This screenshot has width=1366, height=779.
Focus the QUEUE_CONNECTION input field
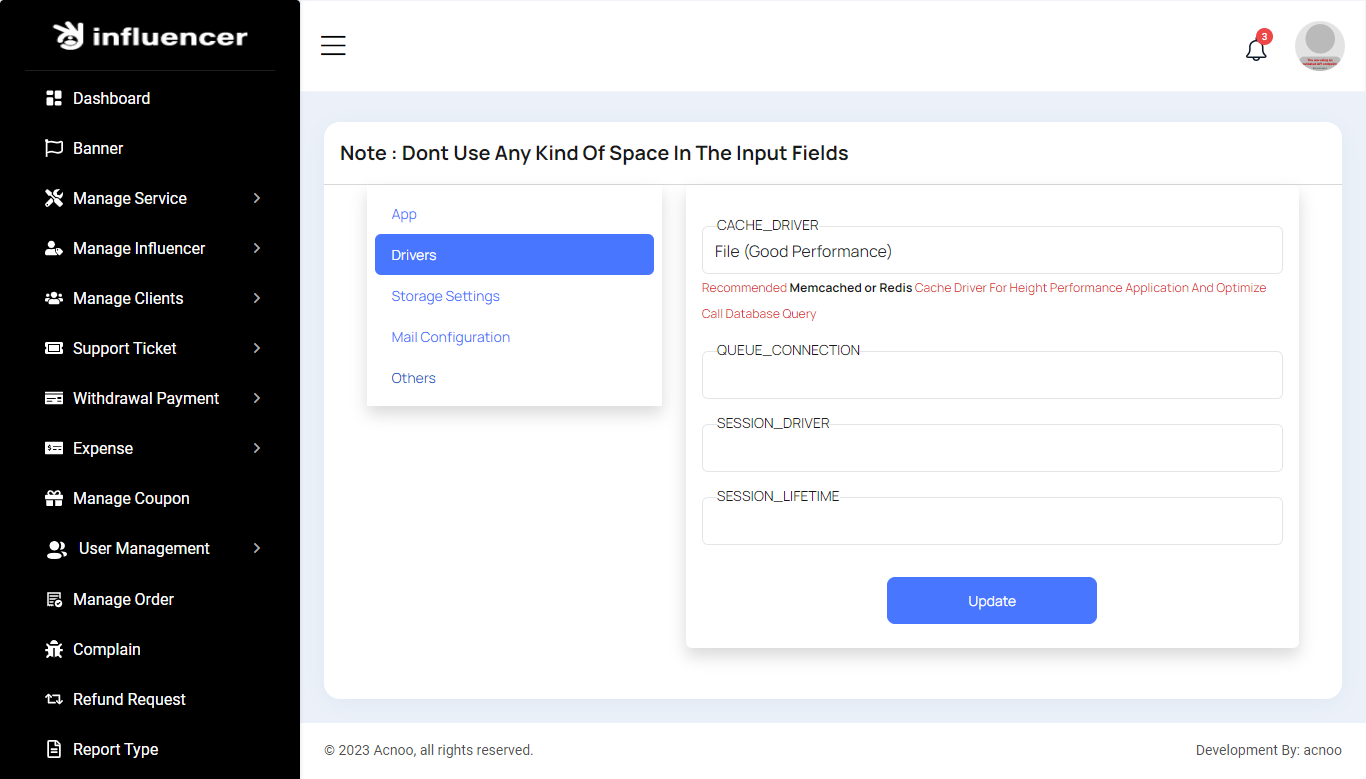click(x=991, y=376)
